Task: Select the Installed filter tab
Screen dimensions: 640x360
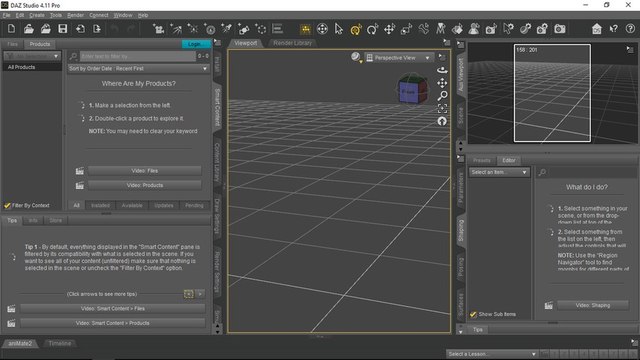Action: pos(100,205)
